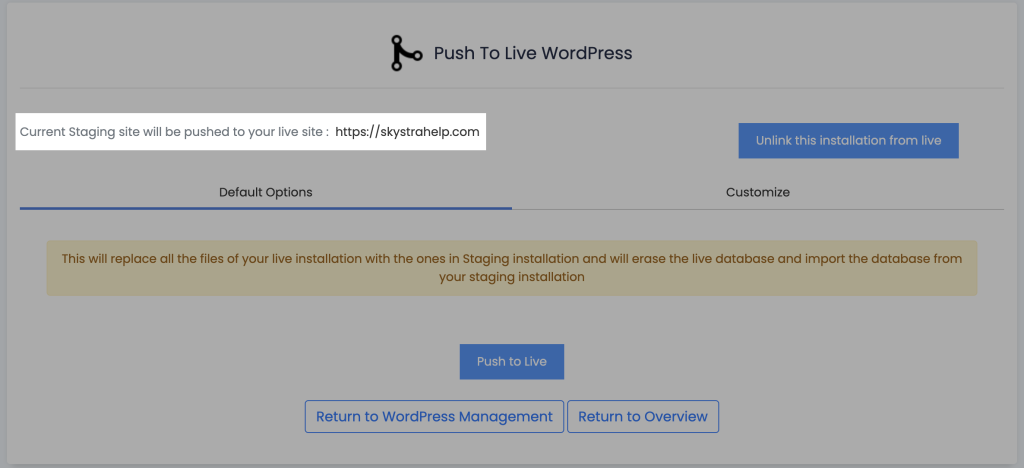Go back via Return to Overview
This screenshot has height=468, width=1024.
tap(642, 416)
